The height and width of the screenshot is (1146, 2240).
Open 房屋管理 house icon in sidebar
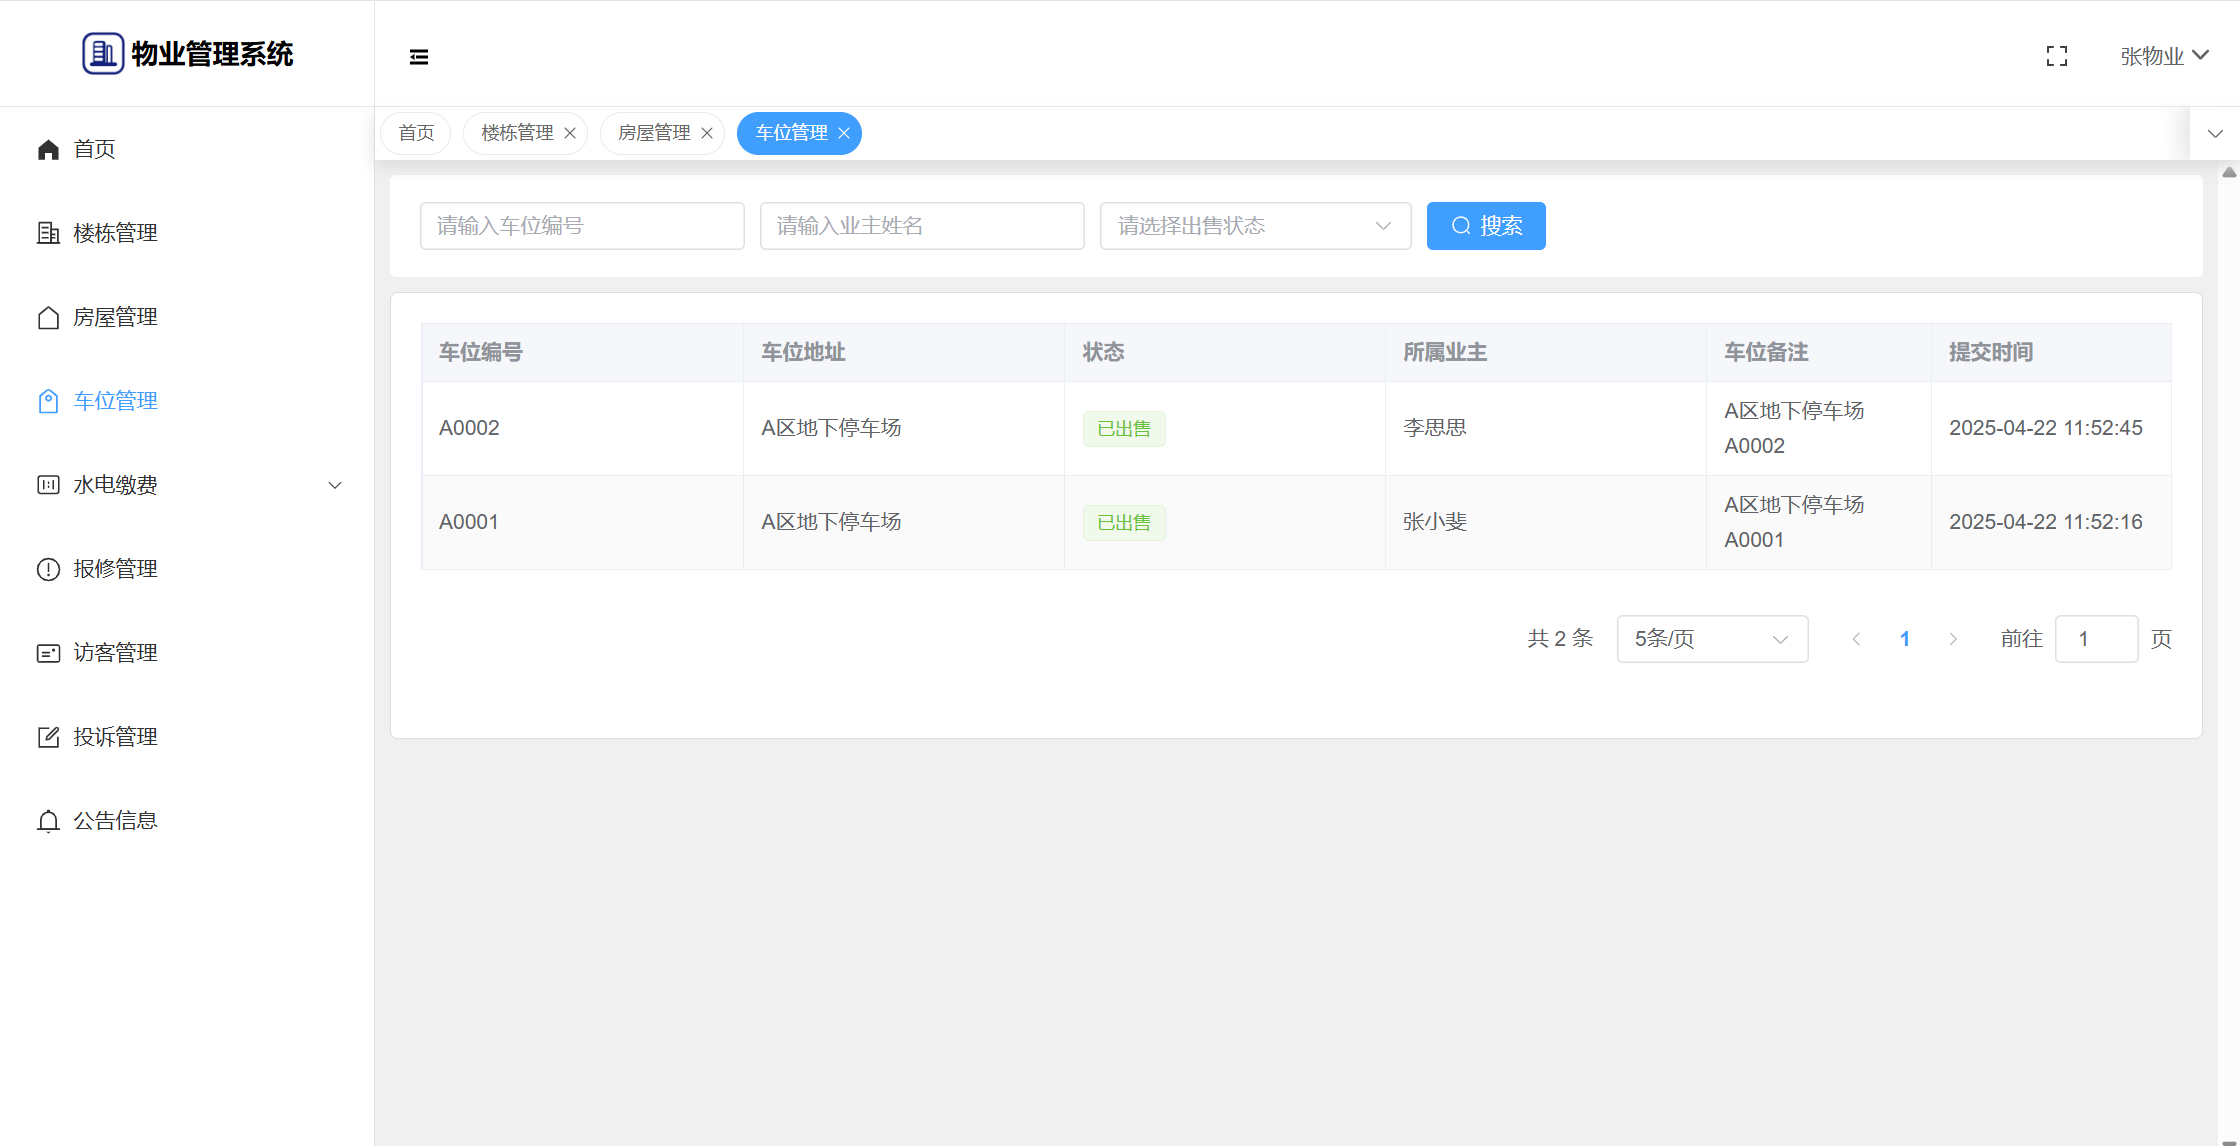pos(48,317)
